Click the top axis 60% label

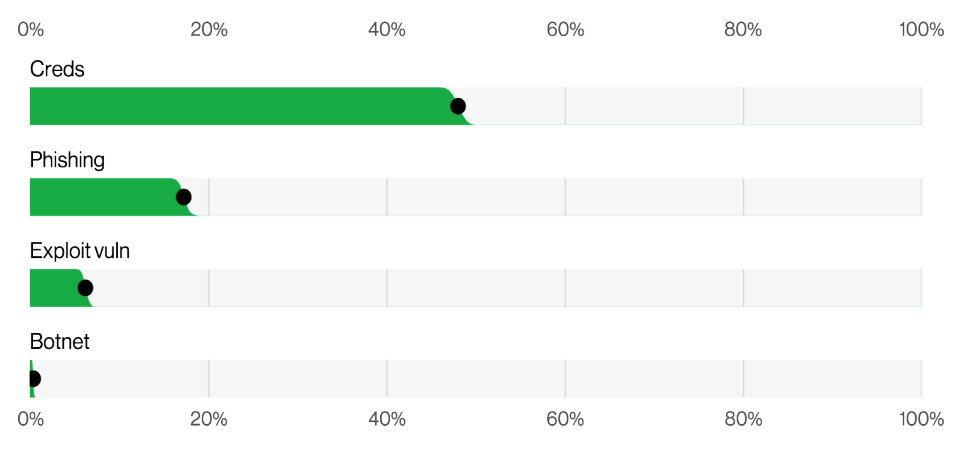pyautogui.click(x=565, y=29)
